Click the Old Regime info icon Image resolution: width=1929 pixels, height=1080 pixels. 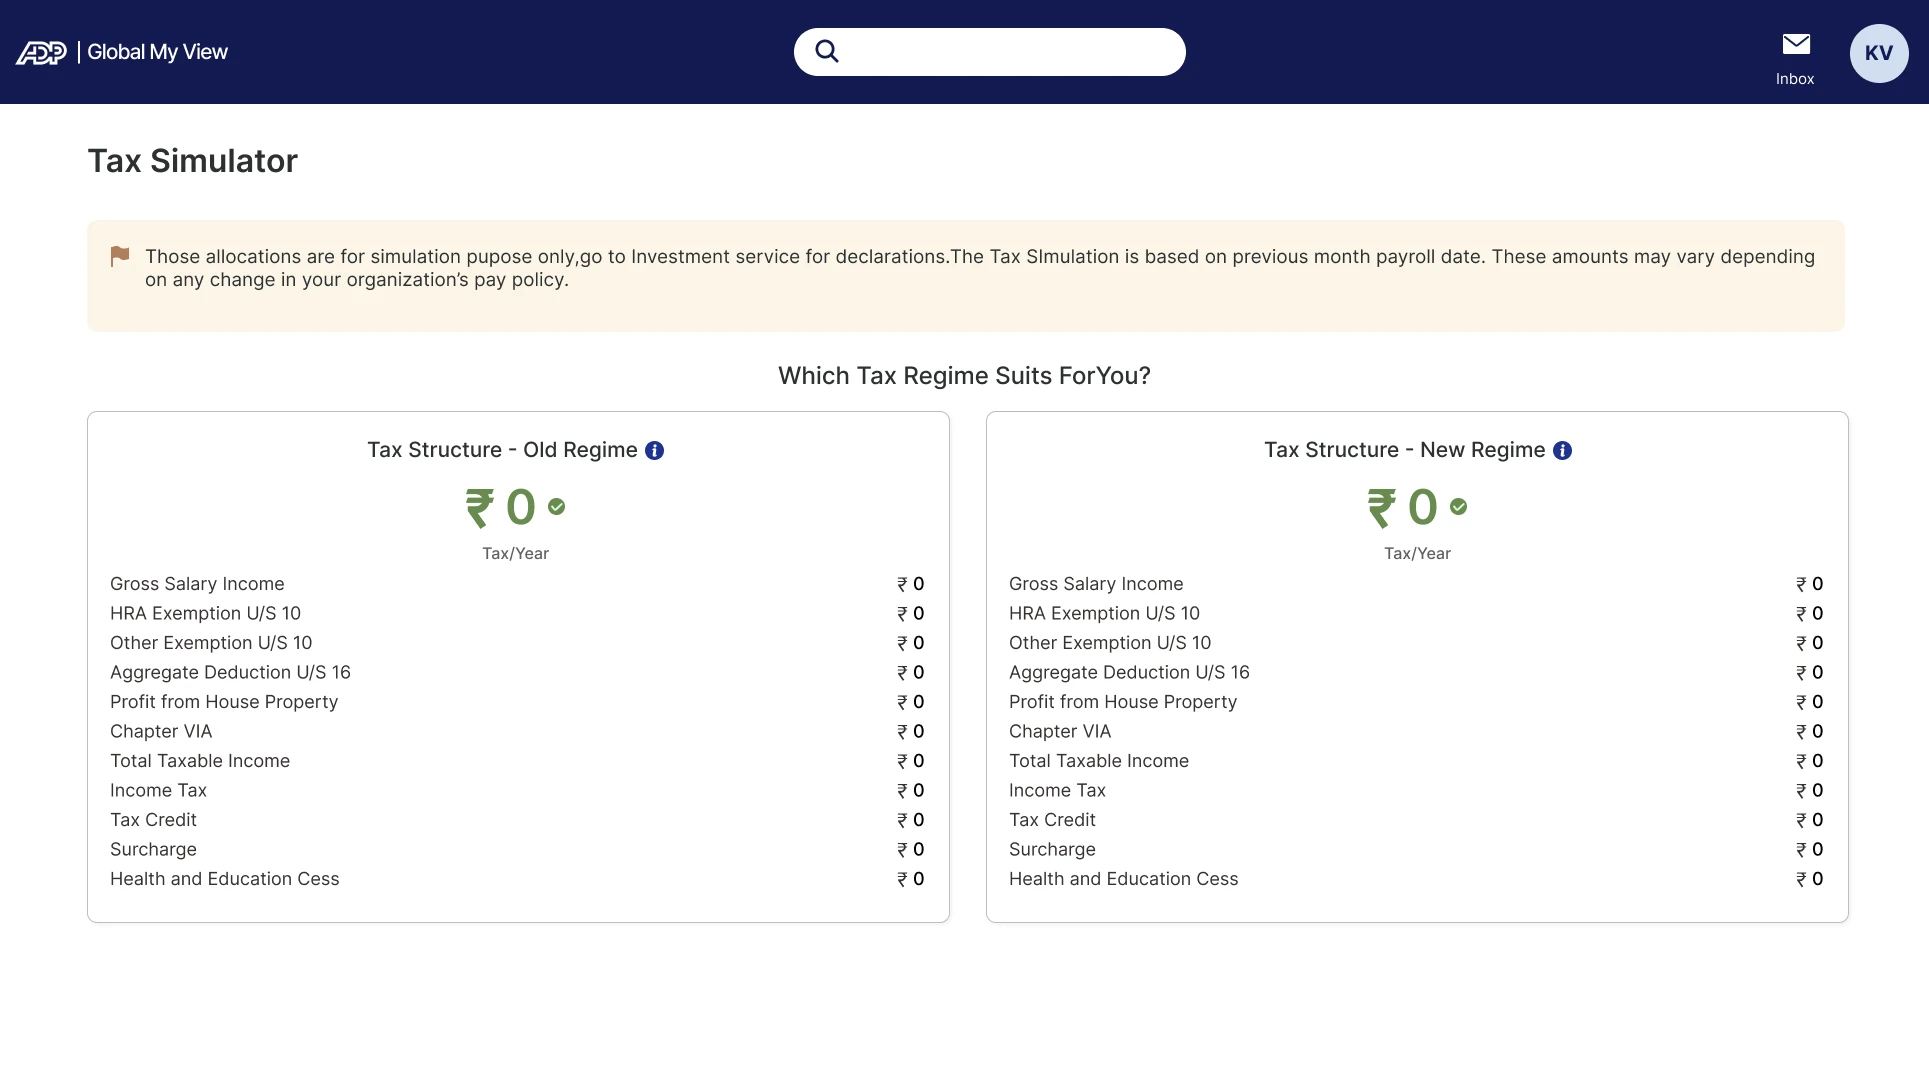click(655, 451)
